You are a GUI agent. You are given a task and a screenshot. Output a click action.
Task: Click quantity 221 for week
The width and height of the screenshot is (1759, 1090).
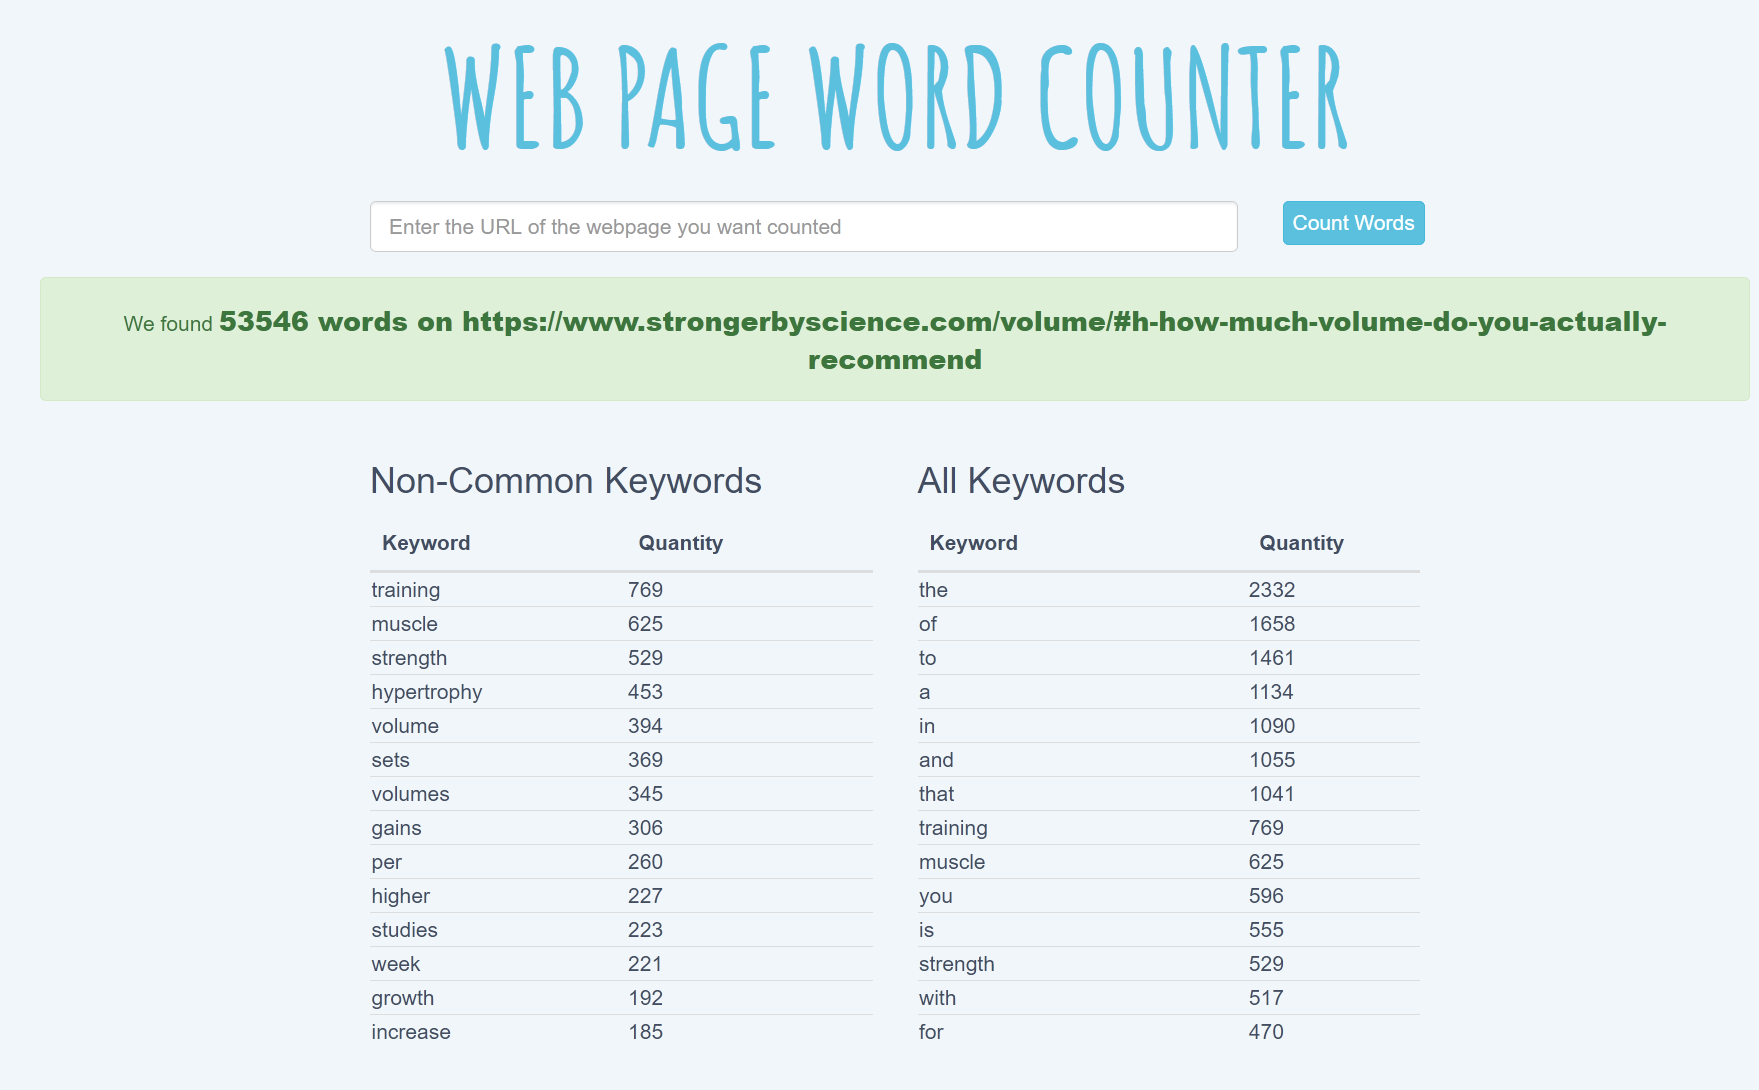(645, 964)
